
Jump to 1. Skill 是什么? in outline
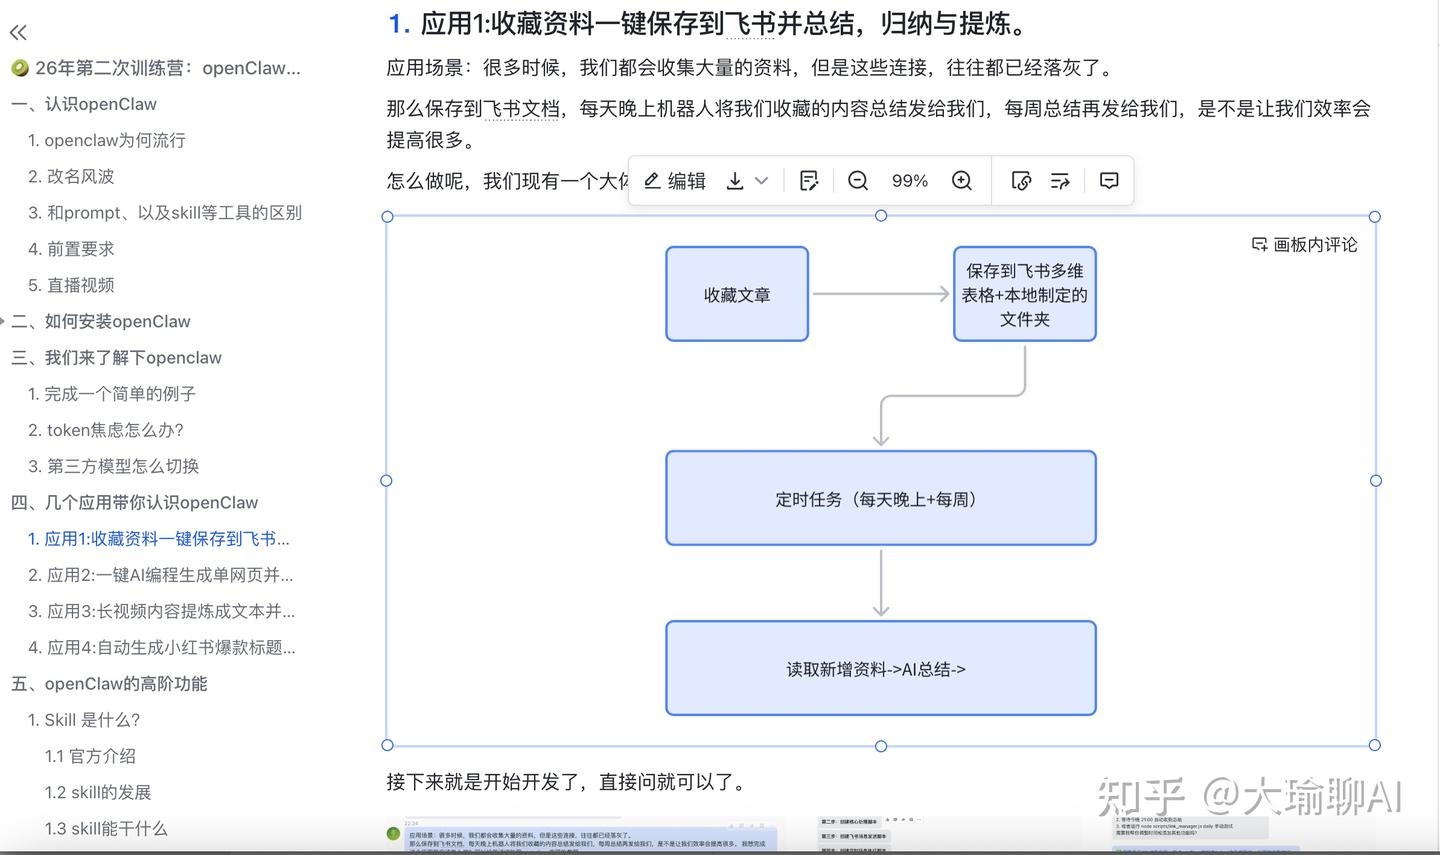pos(84,720)
